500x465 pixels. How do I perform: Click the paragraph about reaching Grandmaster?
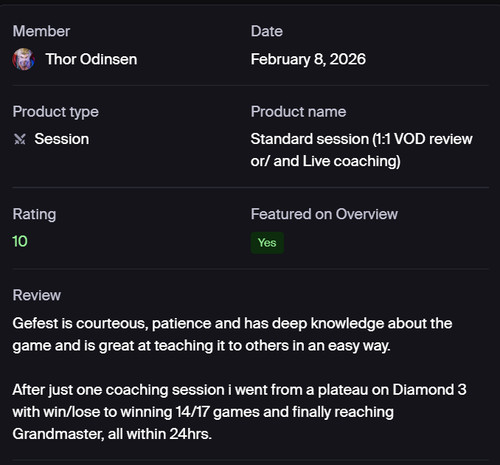pyautogui.click(x=239, y=412)
